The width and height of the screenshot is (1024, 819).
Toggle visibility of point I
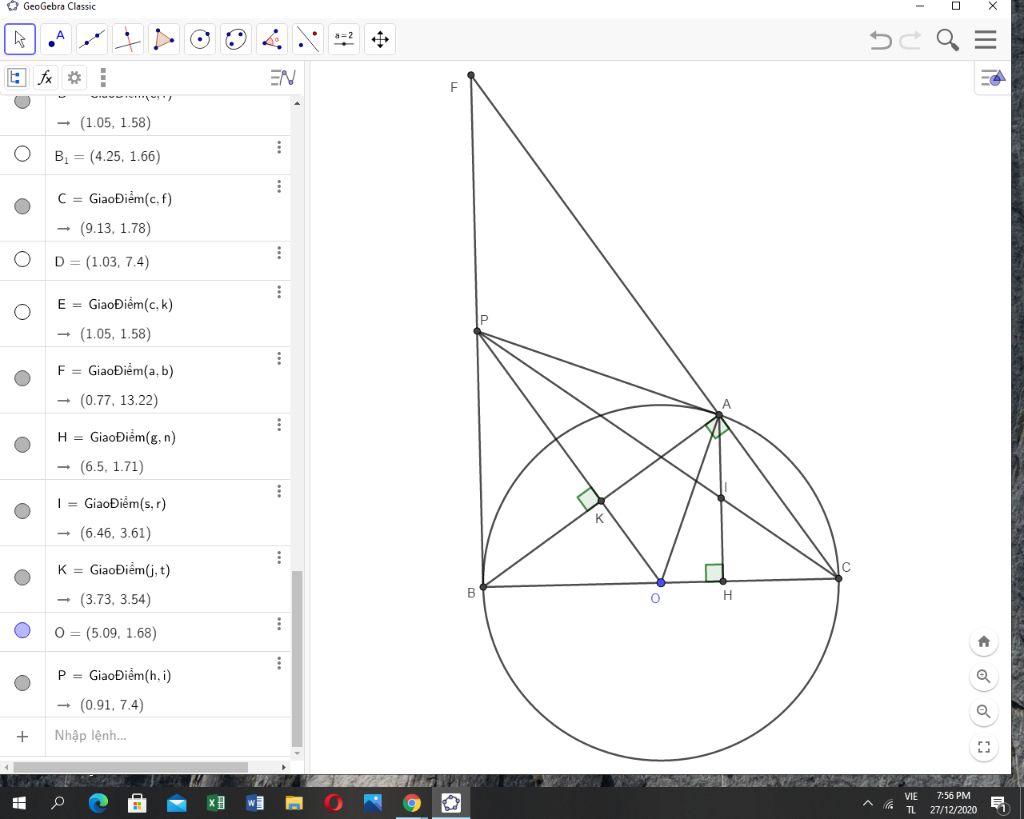pyautogui.click(x=22, y=511)
